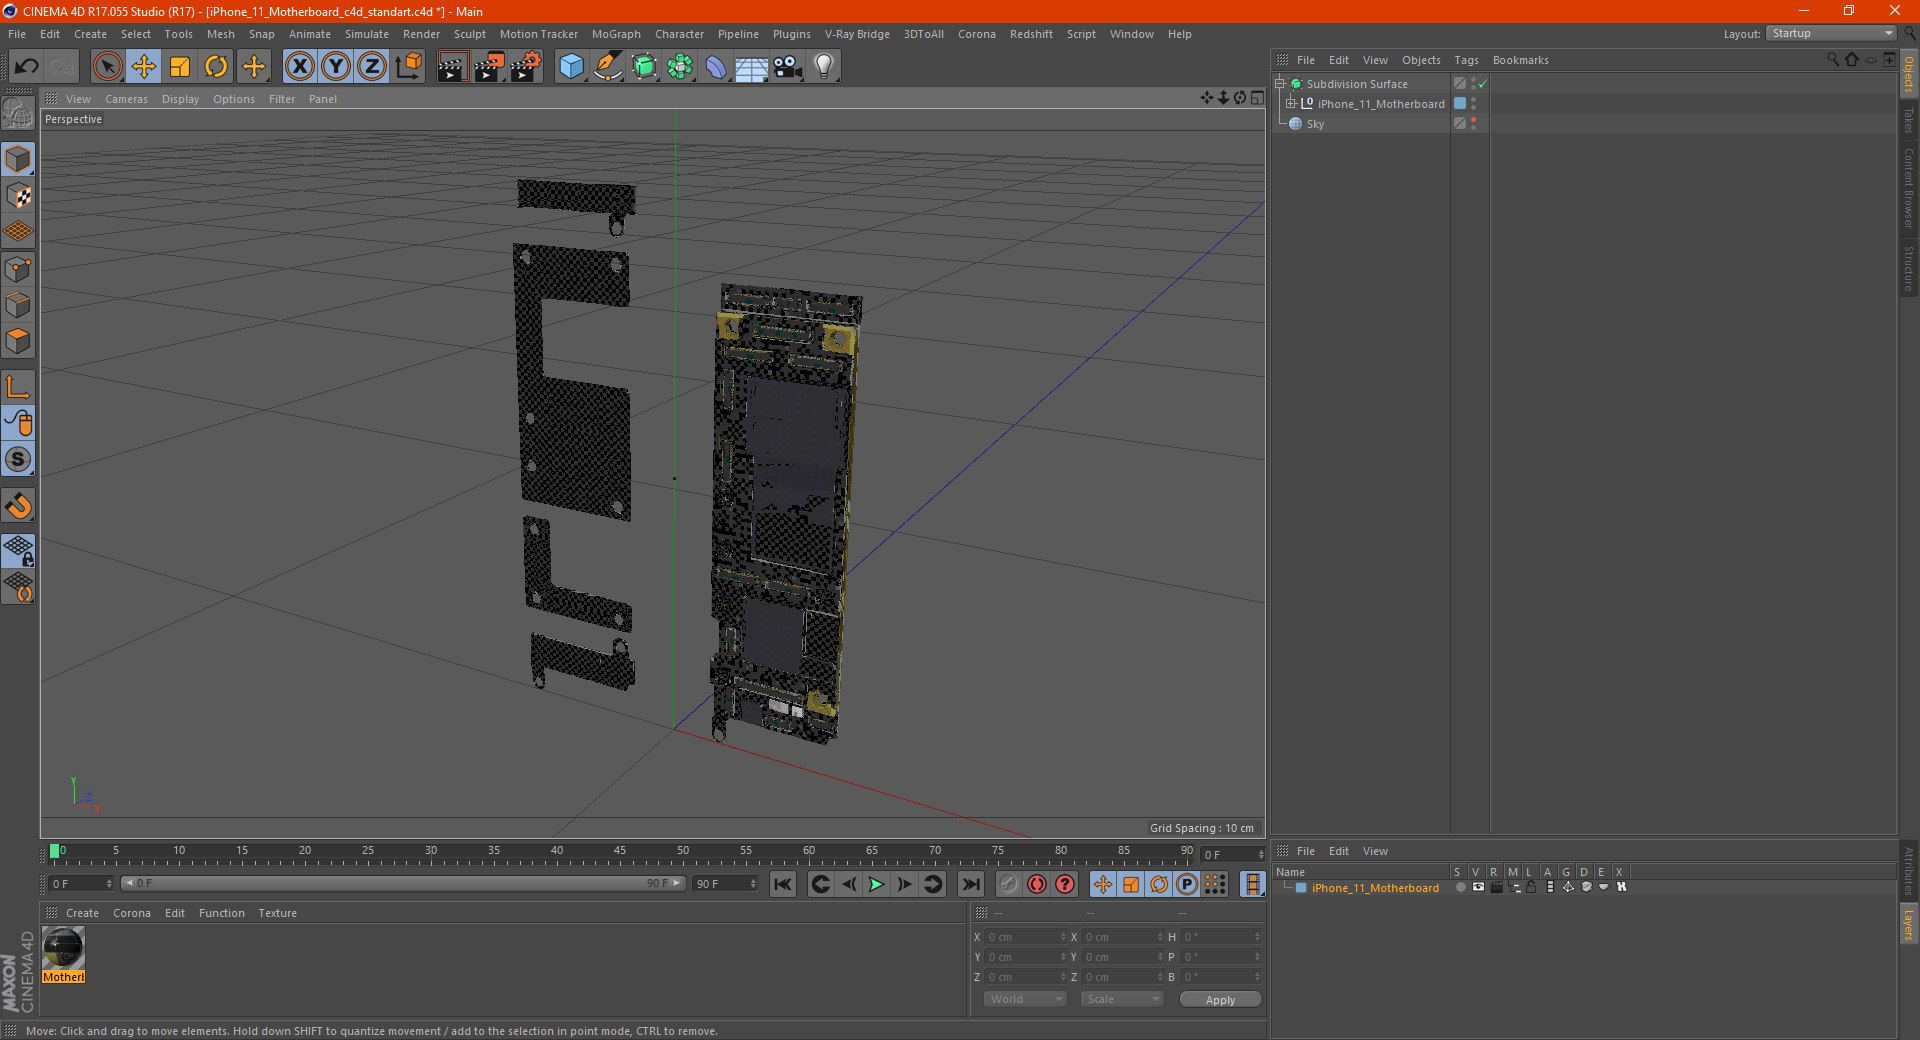Image resolution: width=1920 pixels, height=1040 pixels.
Task: Open the Content Browser side tab
Action: [x=1909, y=188]
